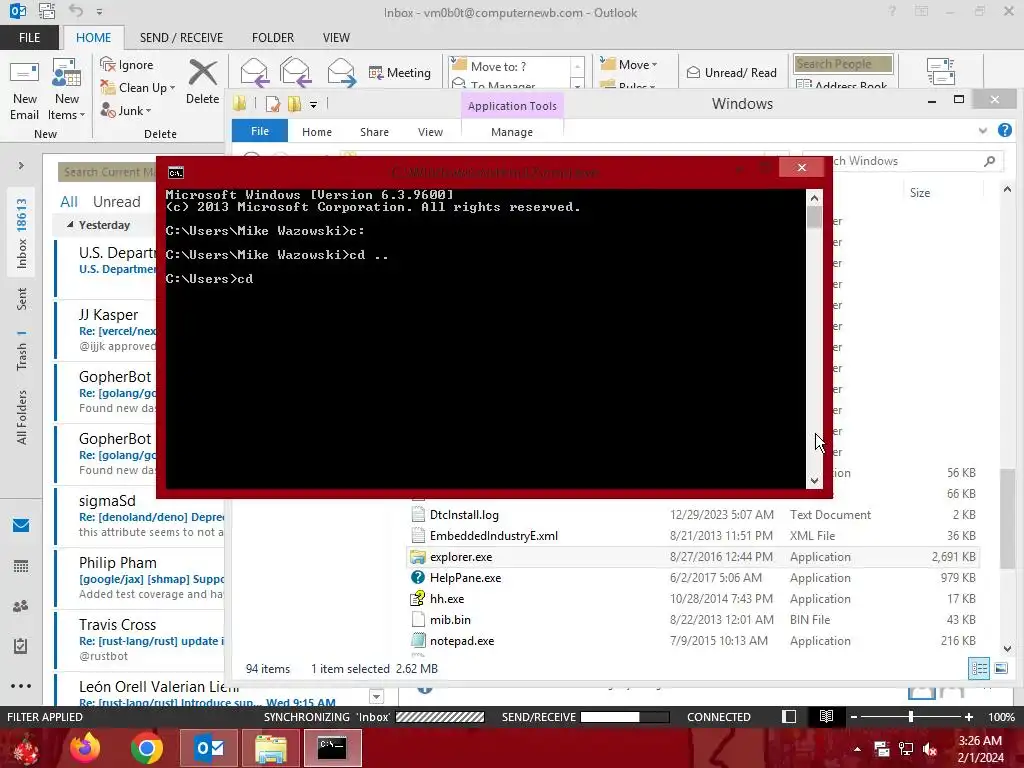Click command prompt scroll down arrow

tap(814, 481)
